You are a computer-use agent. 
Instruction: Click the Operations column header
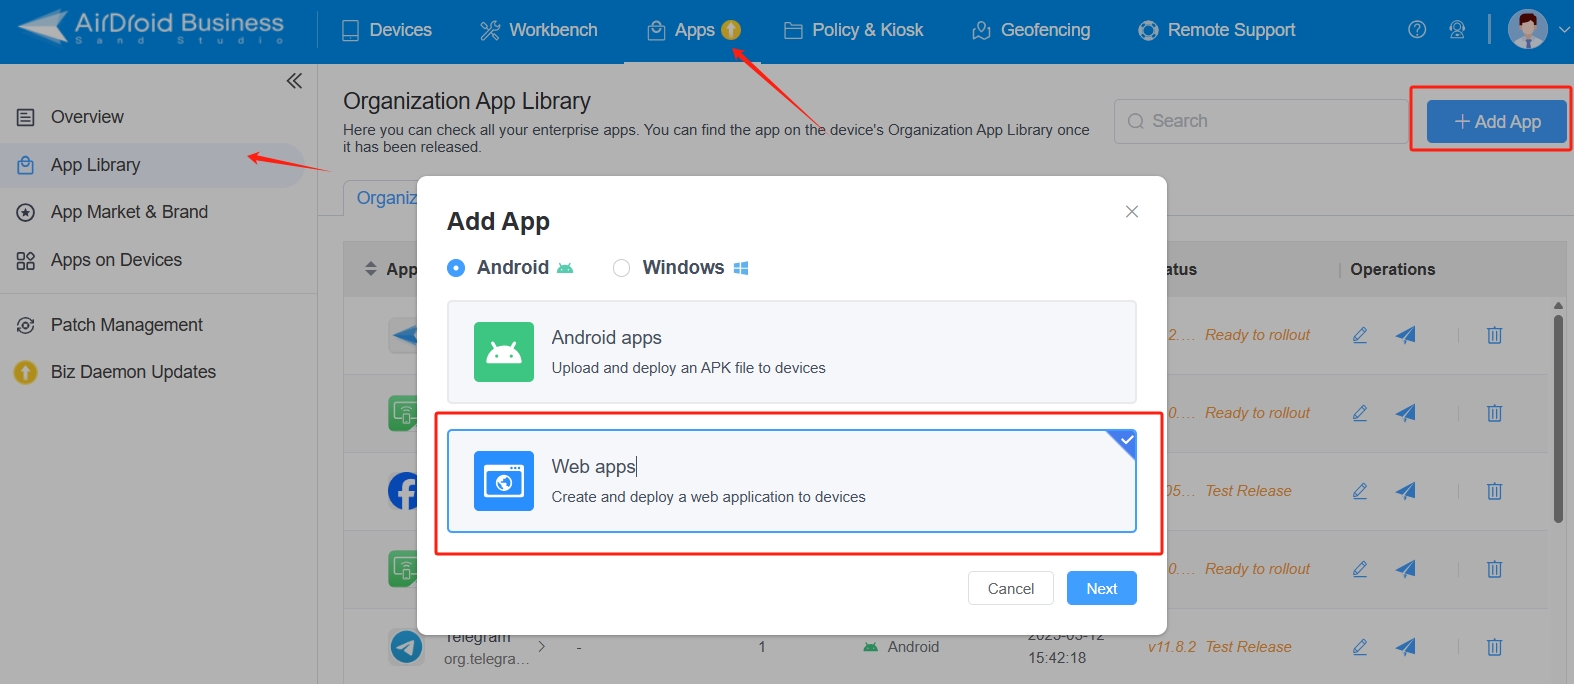click(1392, 269)
